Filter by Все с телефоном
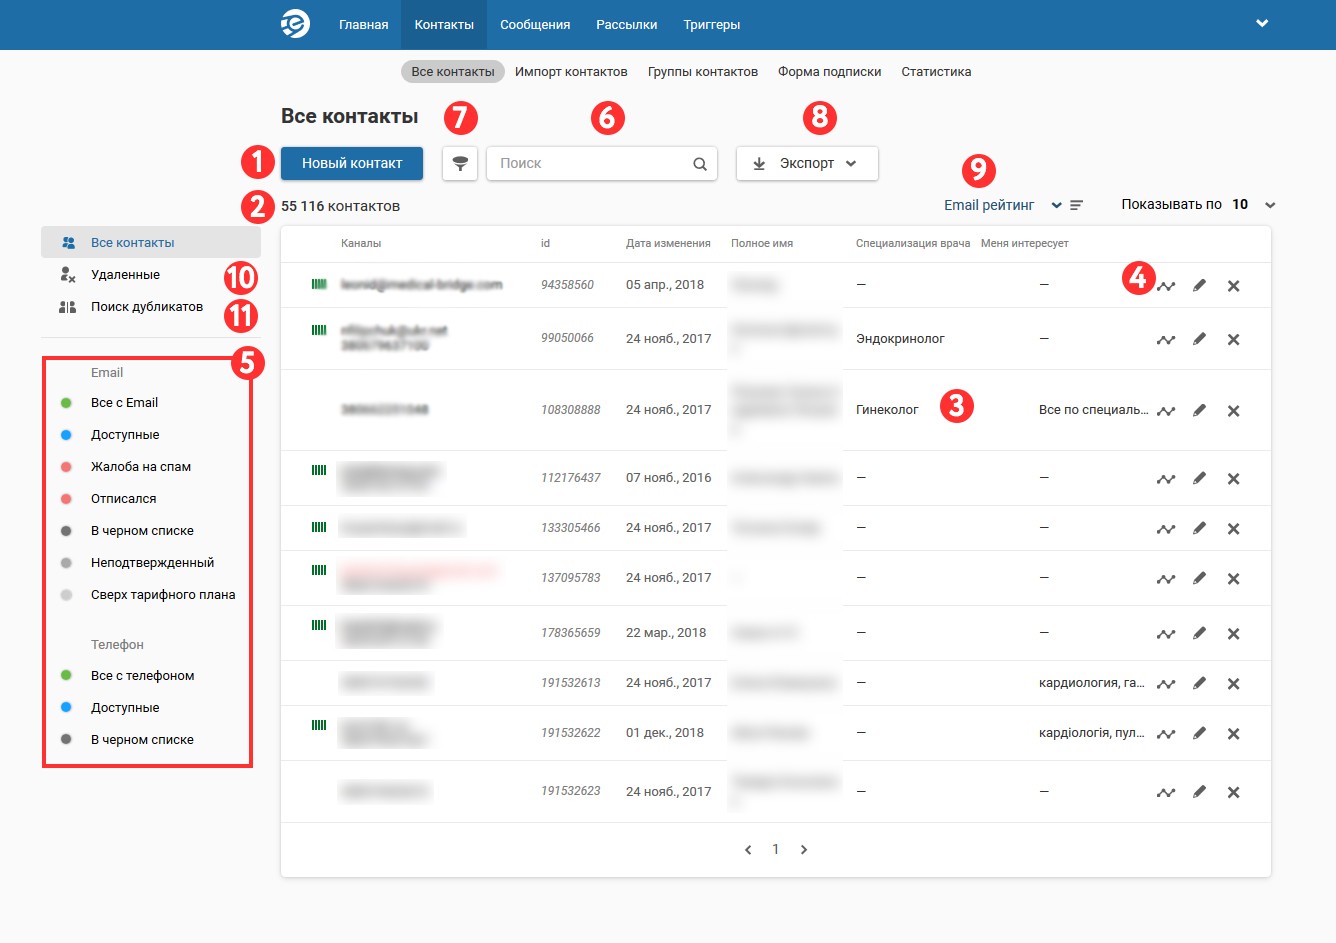This screenshot has height=943, width=1336. (142, 676)
